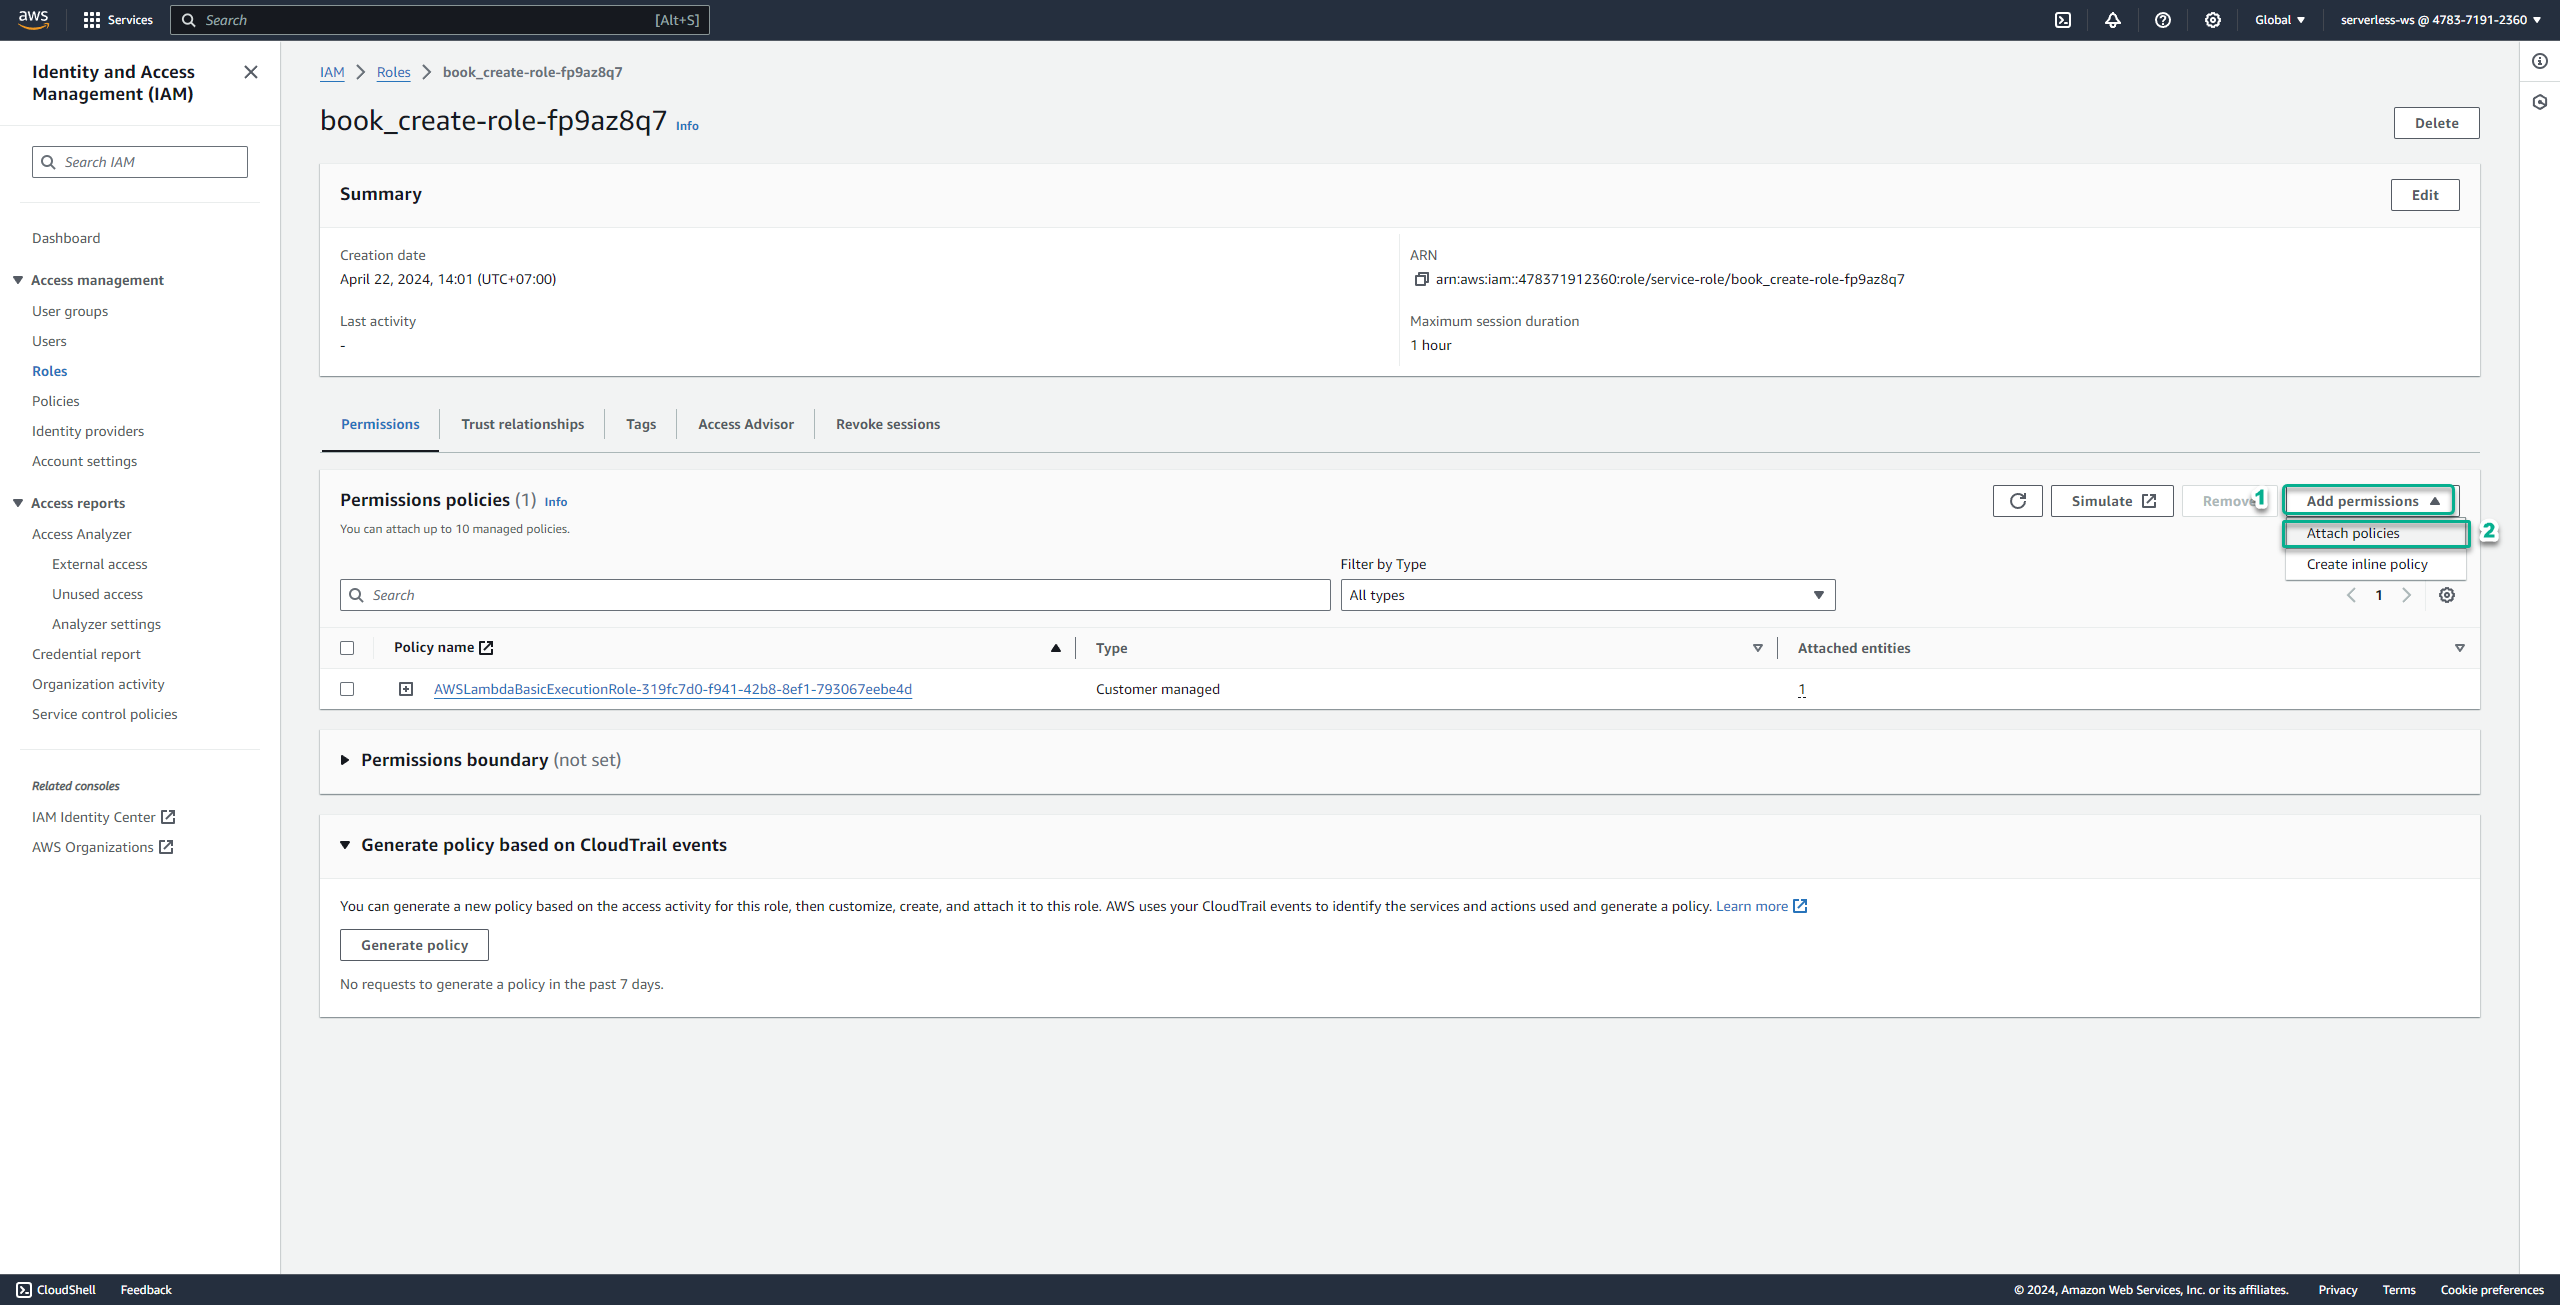Viewport: 2560px width, 1305px height.
Task: Click the AWS logo home icon
Action: coord(33,19)
